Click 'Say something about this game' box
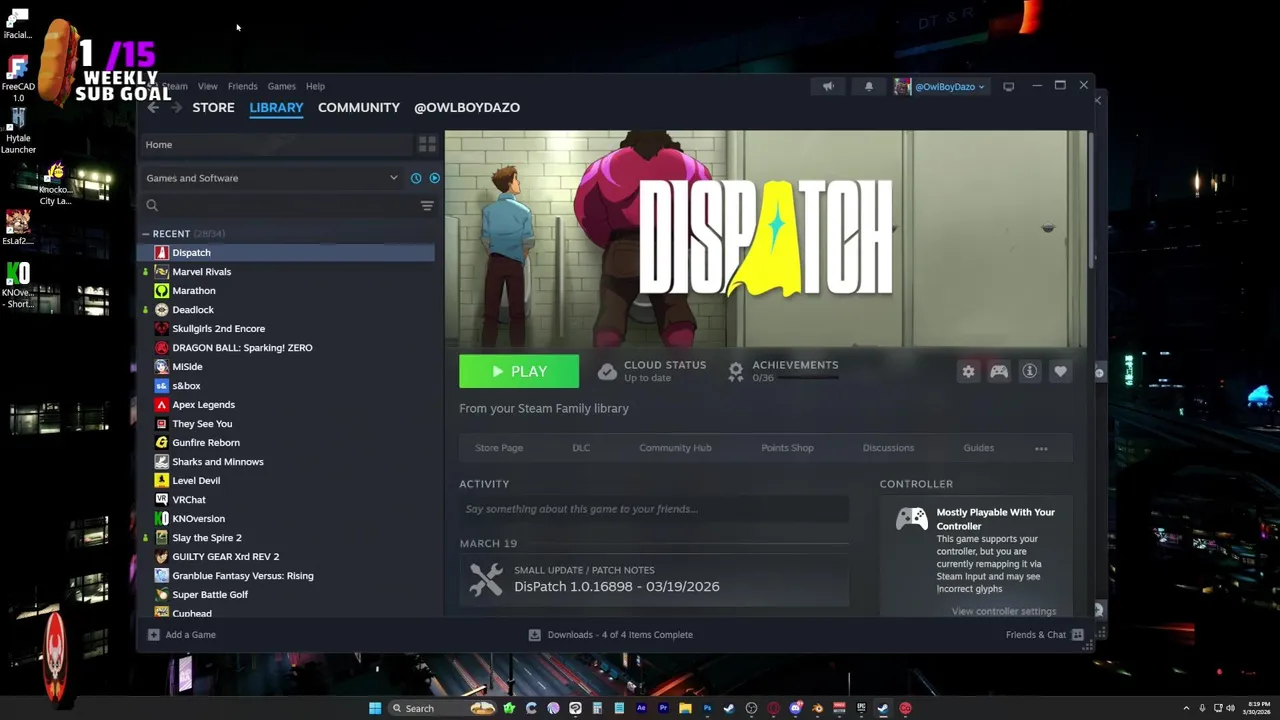Viewport: 1280px width, 720px height. [654, 509]
